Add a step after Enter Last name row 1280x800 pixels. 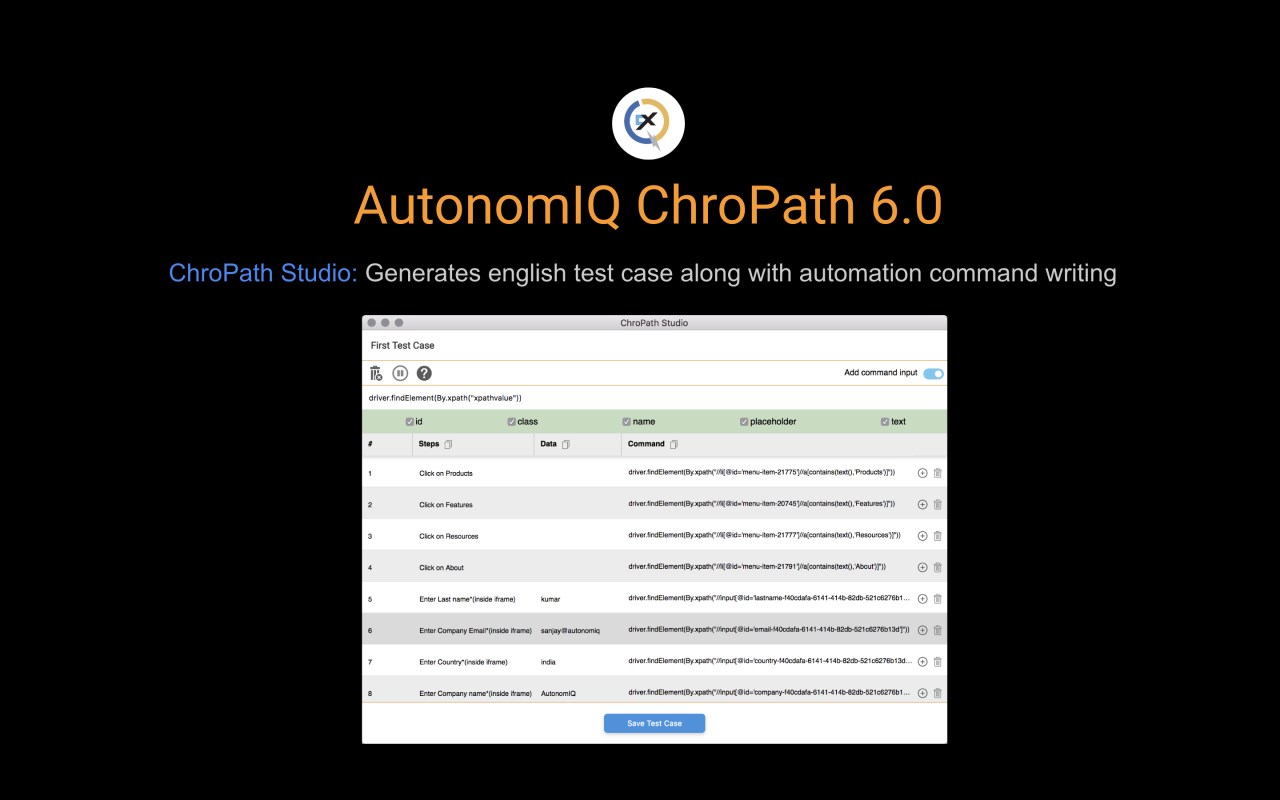pyautogui.click(x=922, y=599)
